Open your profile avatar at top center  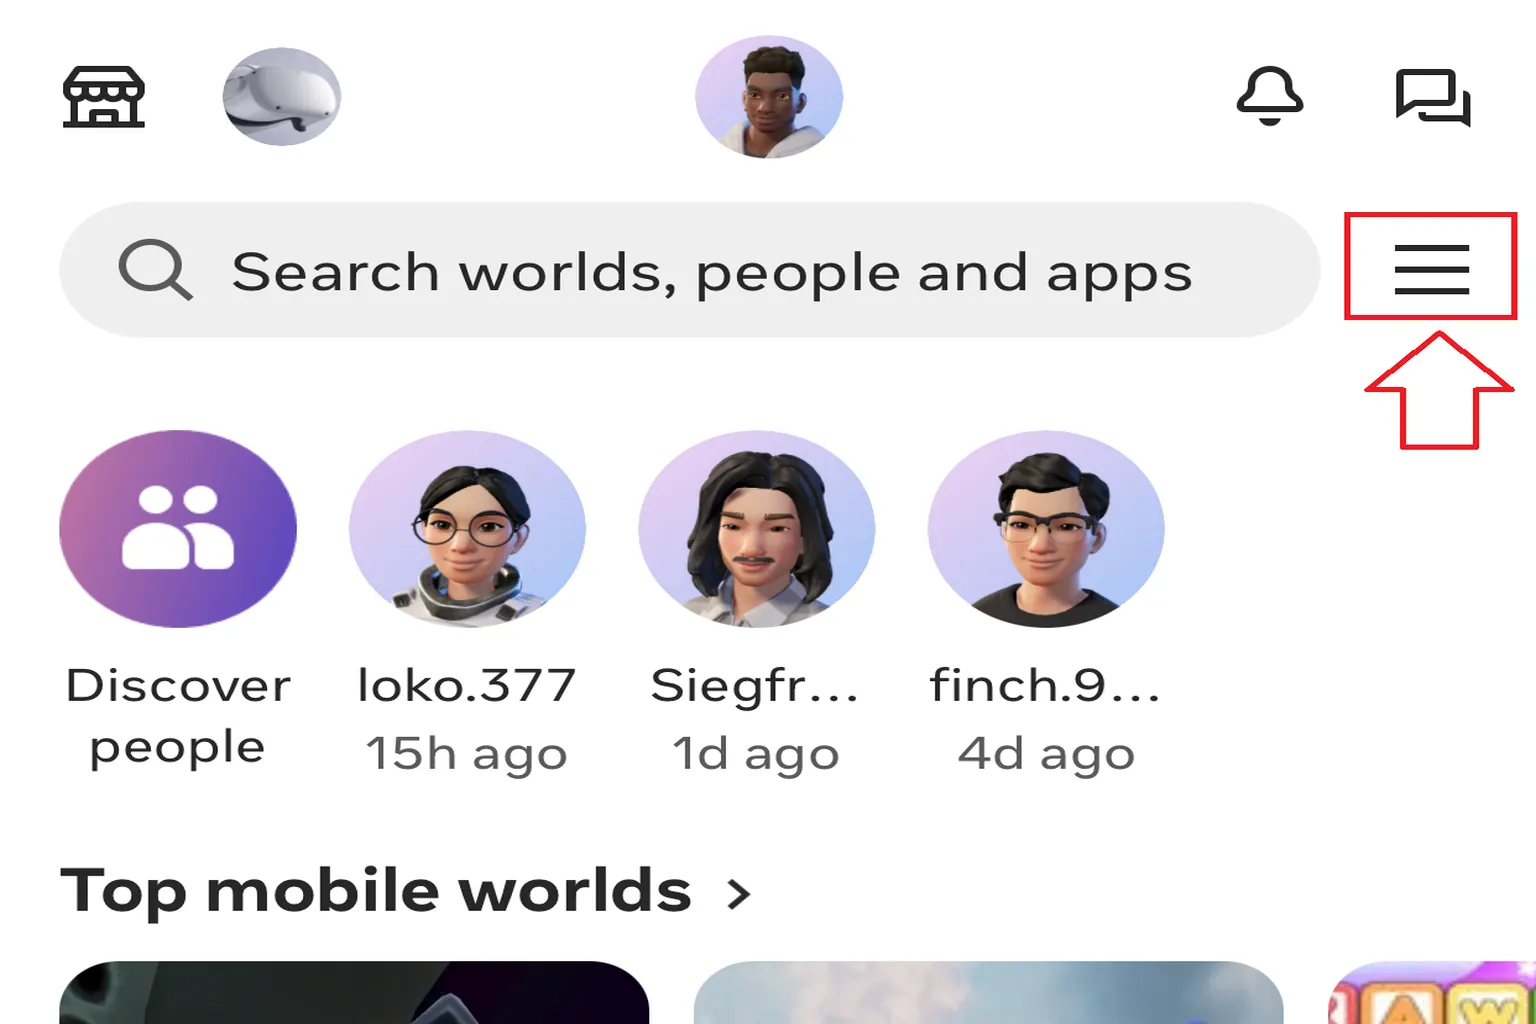click(x=769, y=97)
